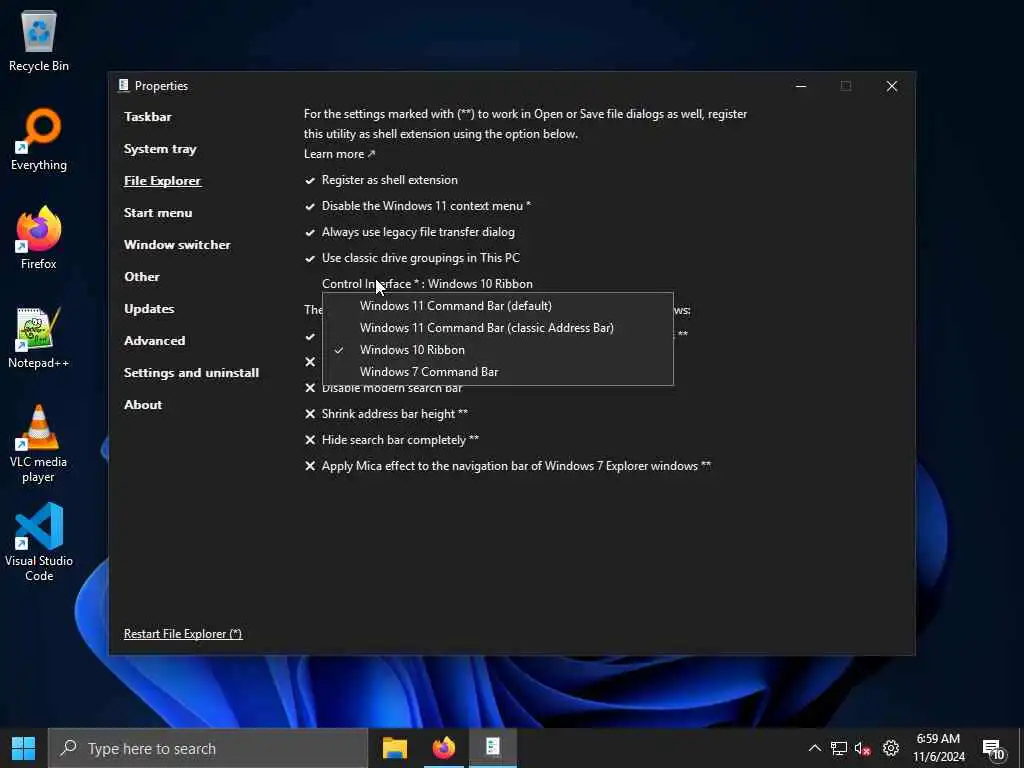Click the Properties window title icon
The width and height of the screenshot is (1024, 768).
pos(123,86)
